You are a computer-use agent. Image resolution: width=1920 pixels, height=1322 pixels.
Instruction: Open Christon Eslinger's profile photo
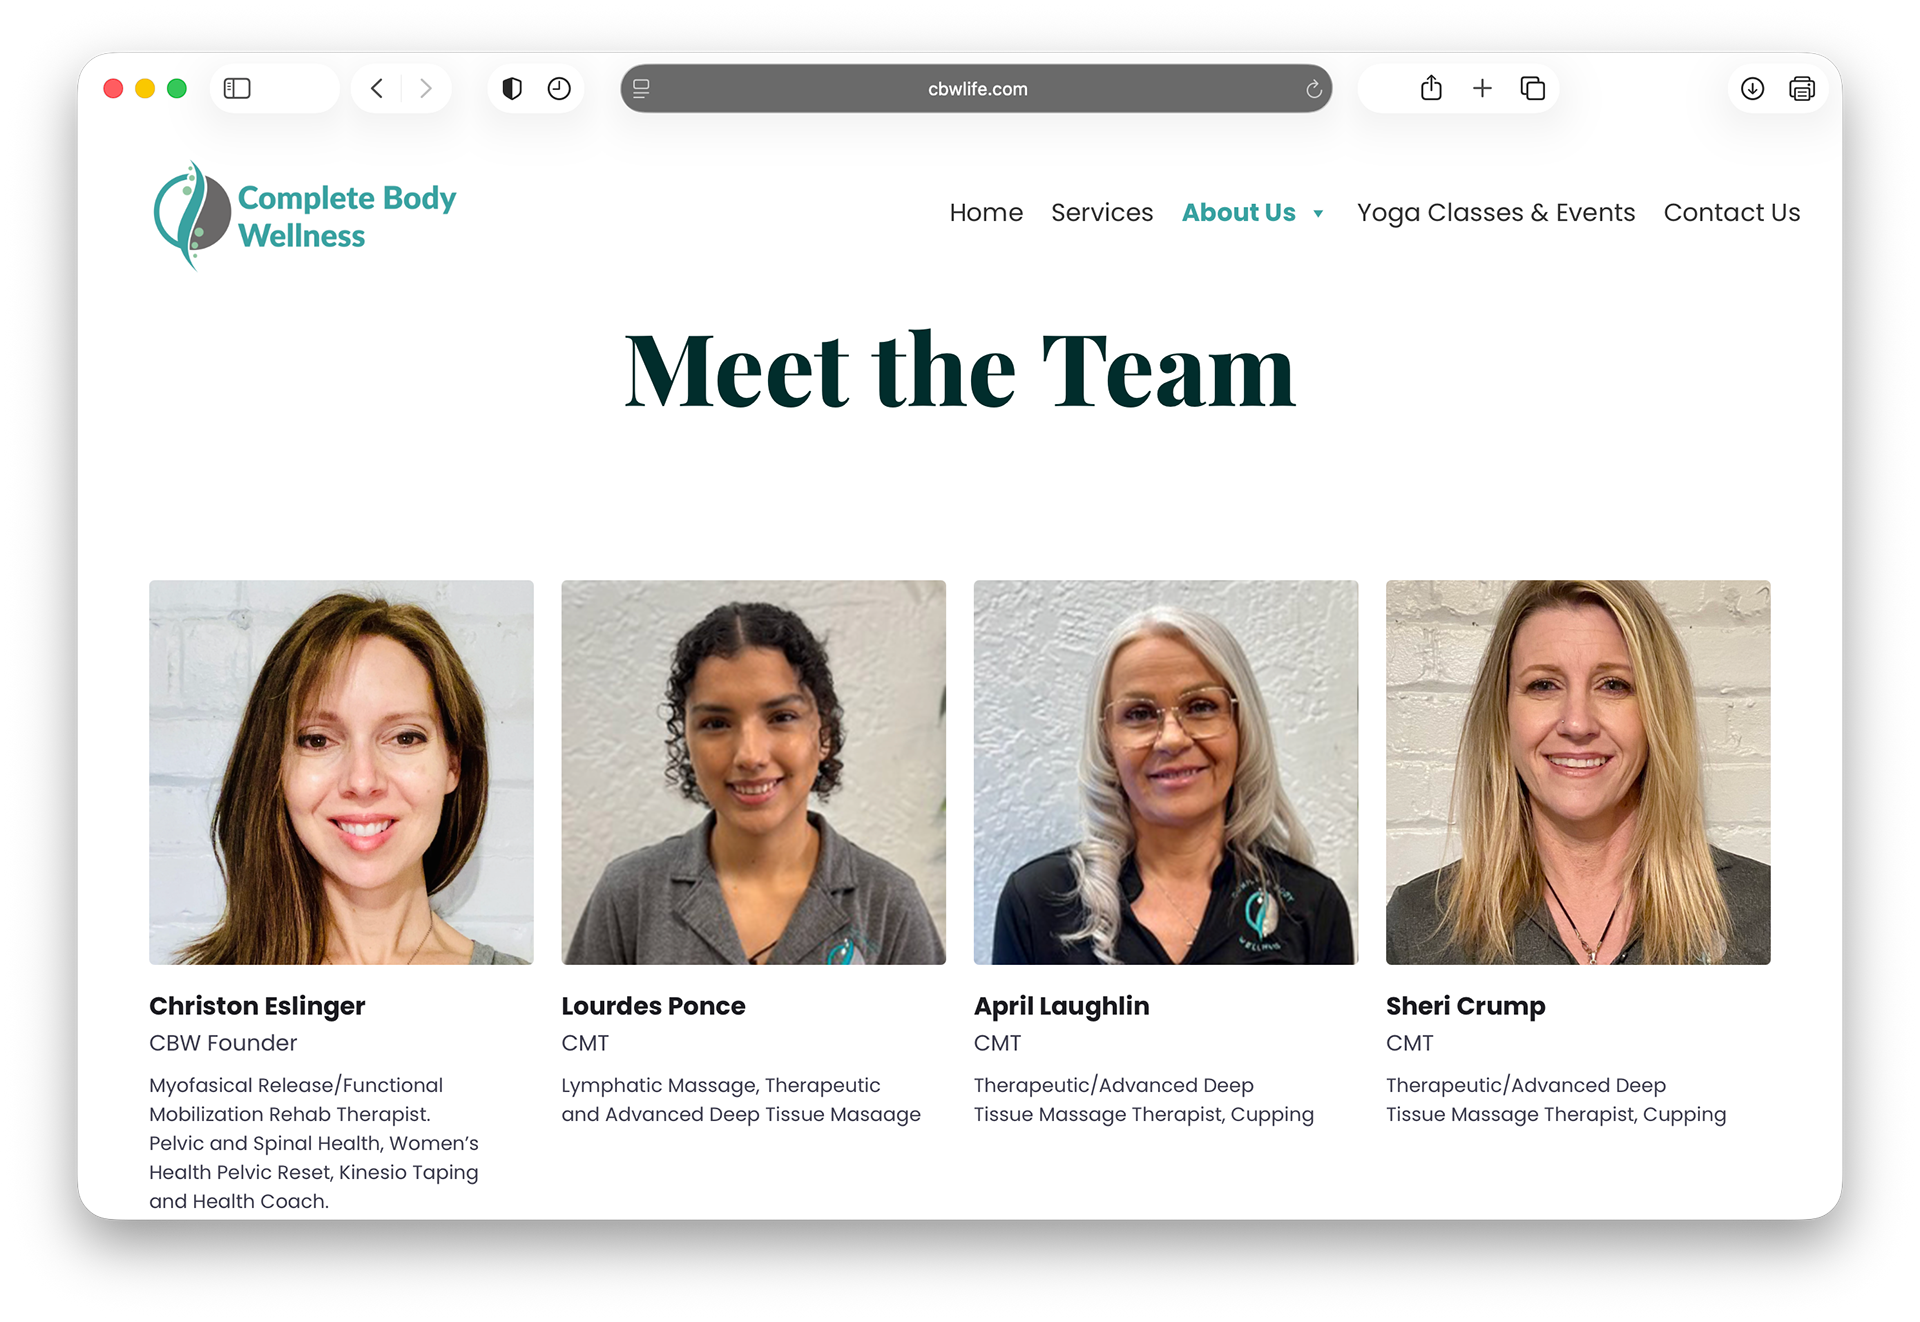click(x=341, y=772)
